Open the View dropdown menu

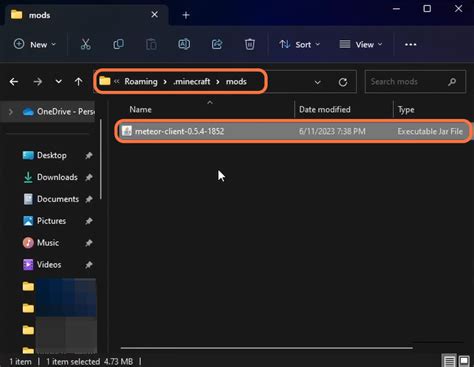coord(361,44)
